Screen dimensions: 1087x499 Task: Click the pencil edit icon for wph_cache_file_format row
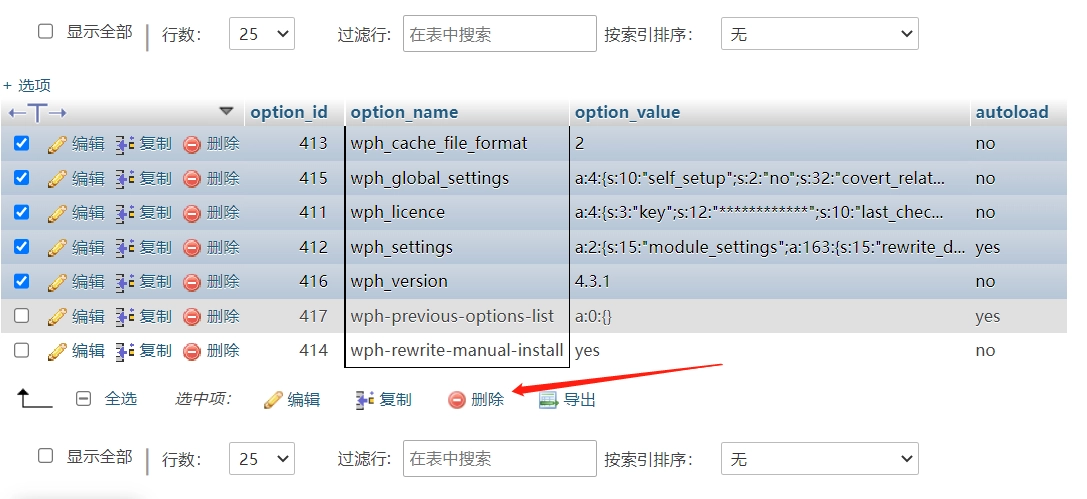pyautogui.click(x=57, y=144)
